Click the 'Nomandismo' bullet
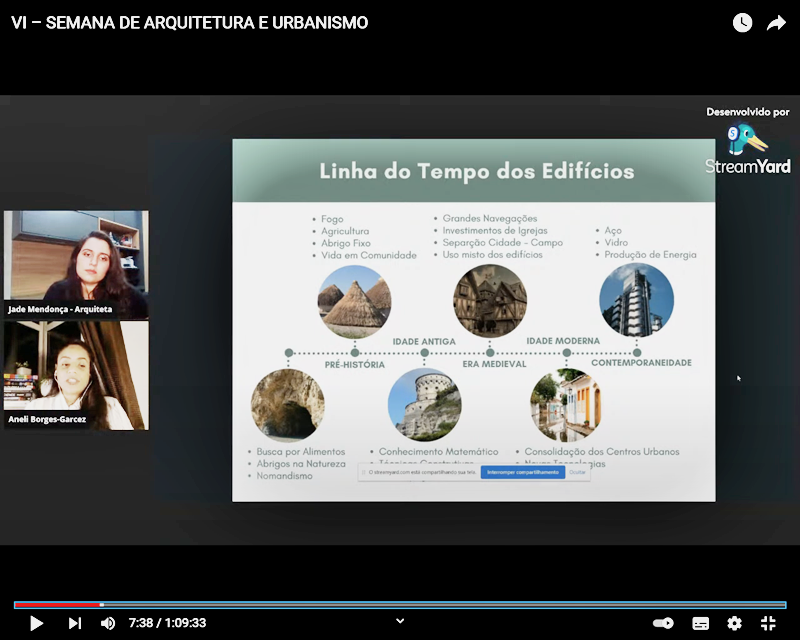 [x=284, y=476]
